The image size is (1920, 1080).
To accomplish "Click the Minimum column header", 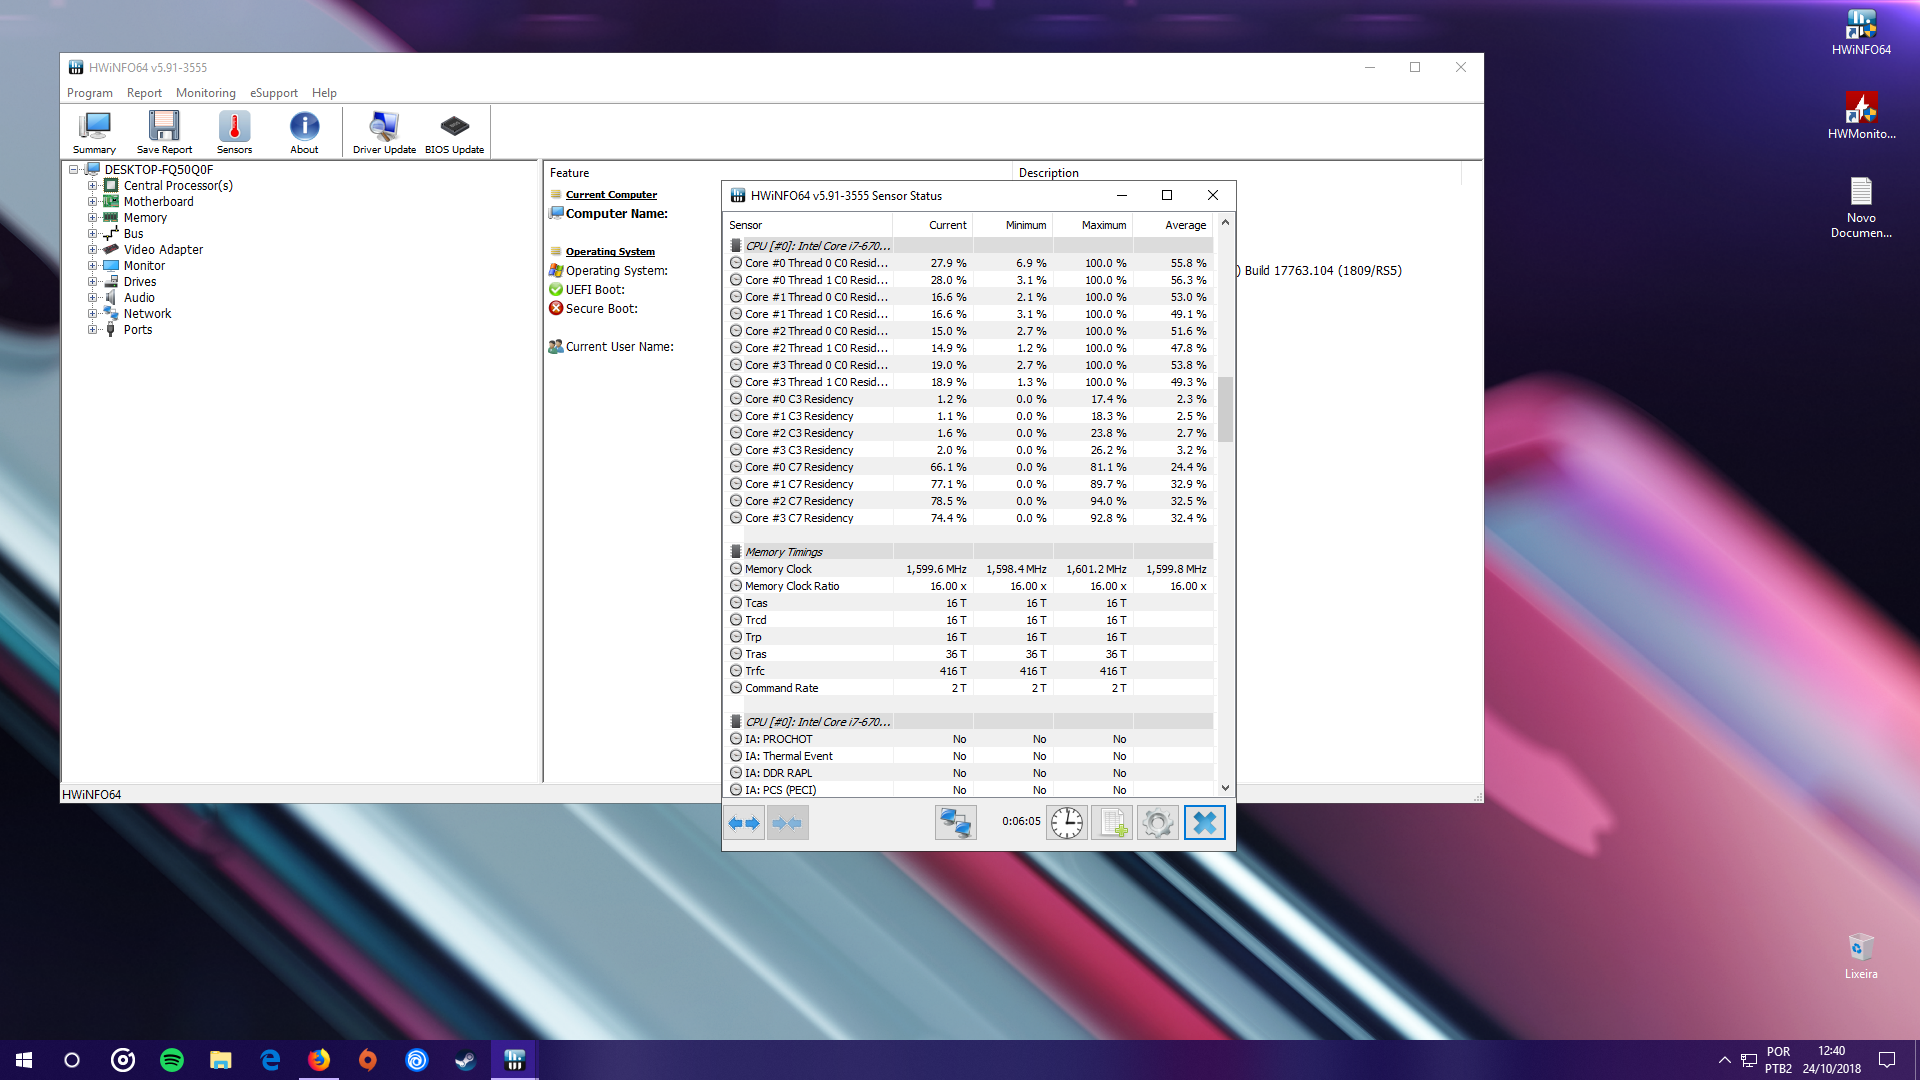I will [1013, 225].
